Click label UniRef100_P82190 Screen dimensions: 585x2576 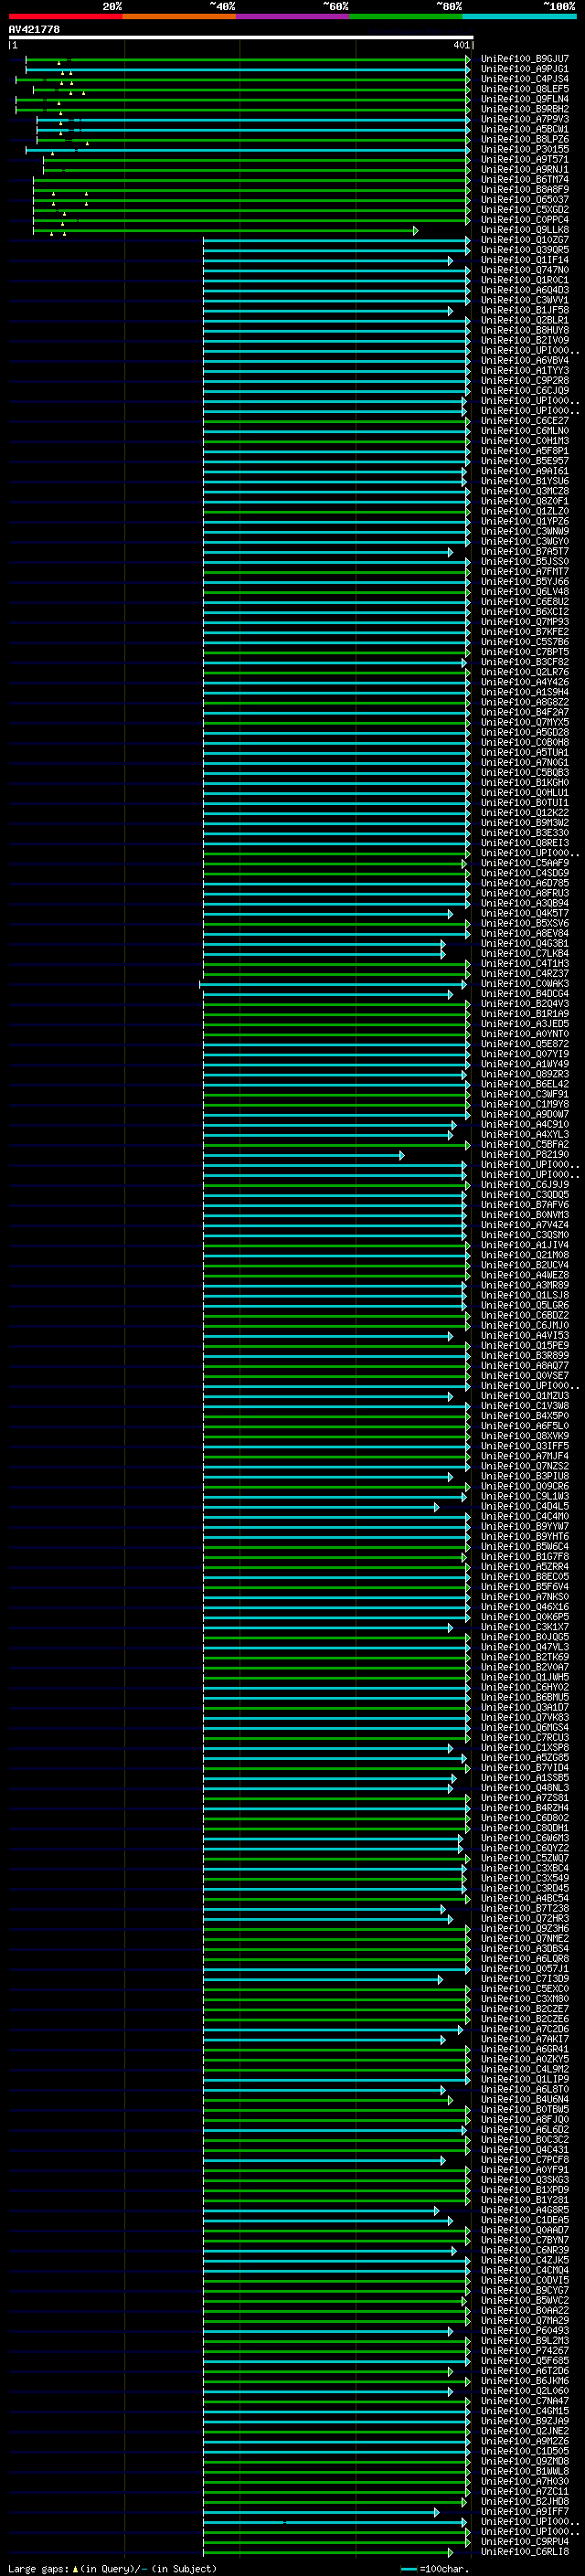pos(525,1155)
